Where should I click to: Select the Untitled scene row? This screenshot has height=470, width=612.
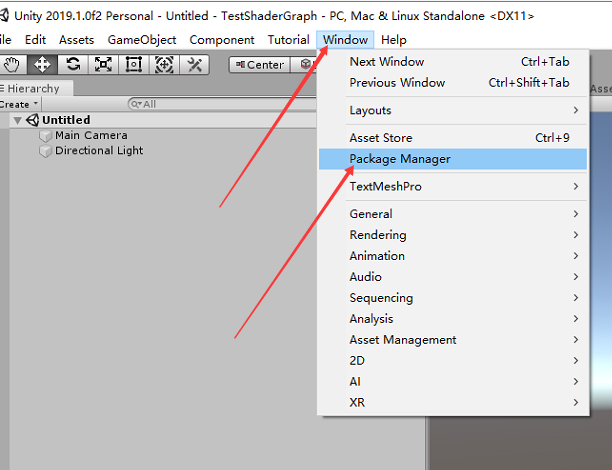click(x=163, y=120)
